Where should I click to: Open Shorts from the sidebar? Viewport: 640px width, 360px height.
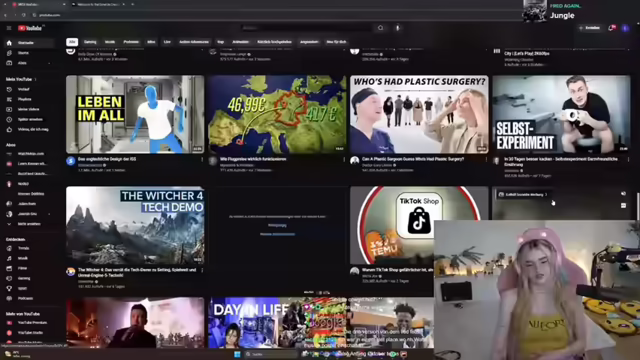(x=29, y=53)
